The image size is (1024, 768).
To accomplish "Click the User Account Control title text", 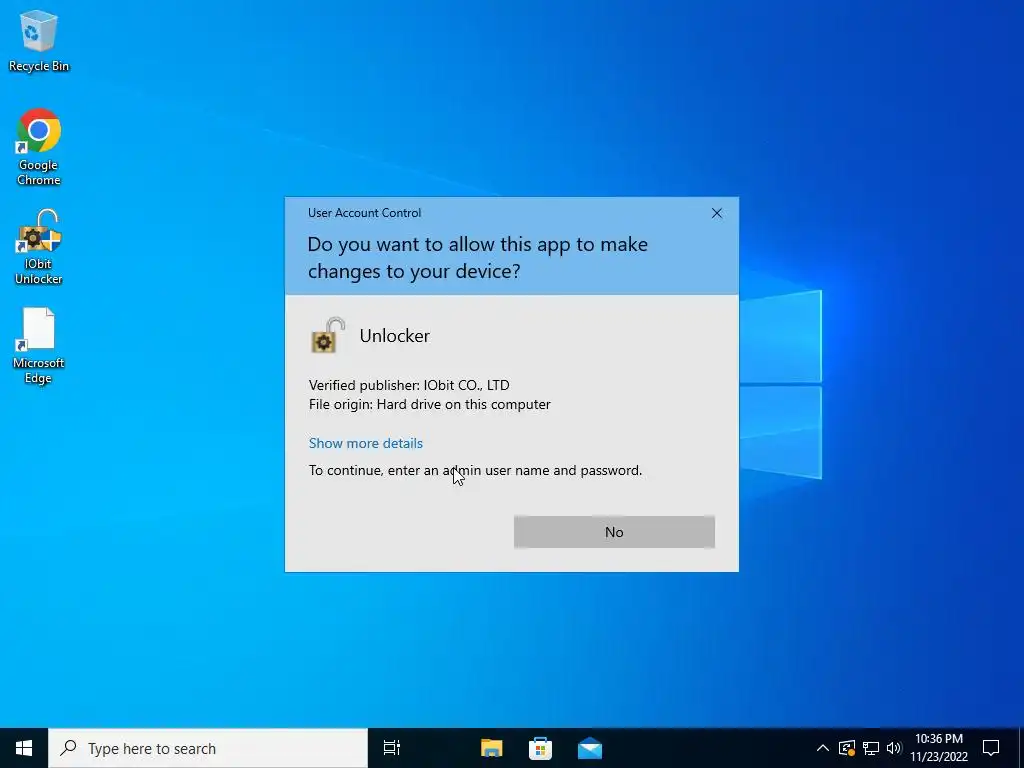I will point(364,213).
